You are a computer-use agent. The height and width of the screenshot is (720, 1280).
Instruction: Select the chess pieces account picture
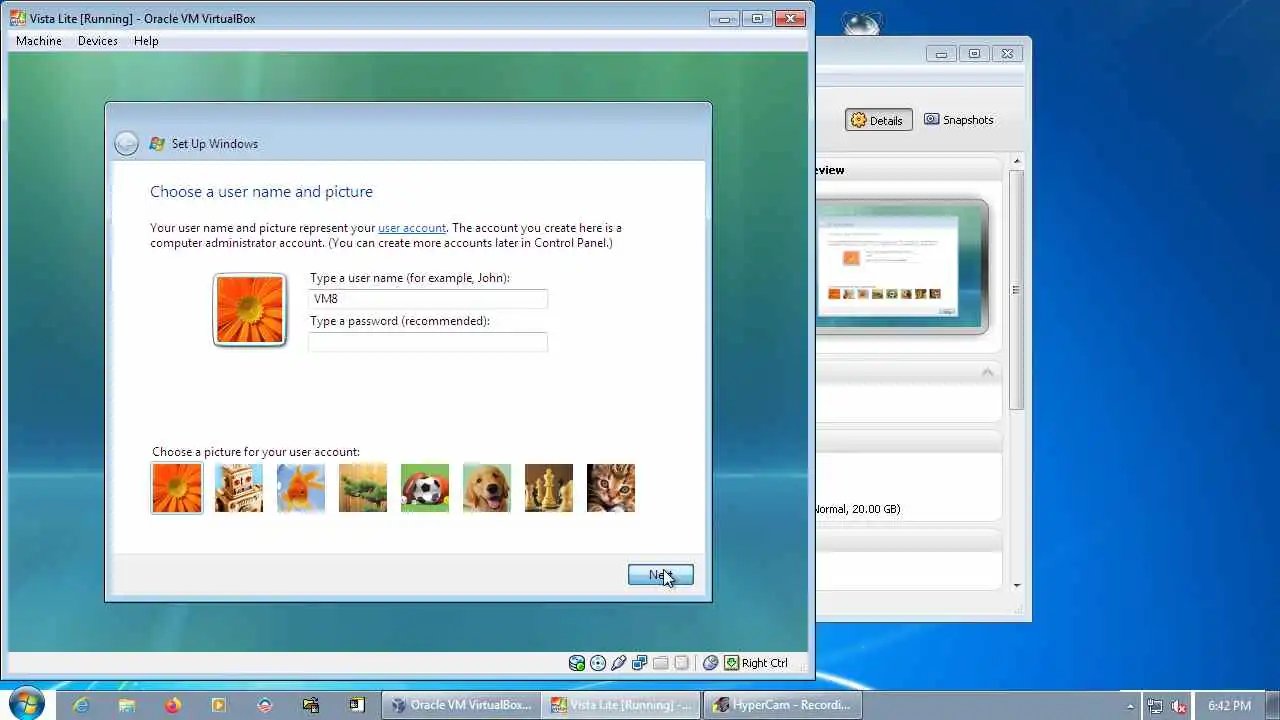click(x=549, y=488)
